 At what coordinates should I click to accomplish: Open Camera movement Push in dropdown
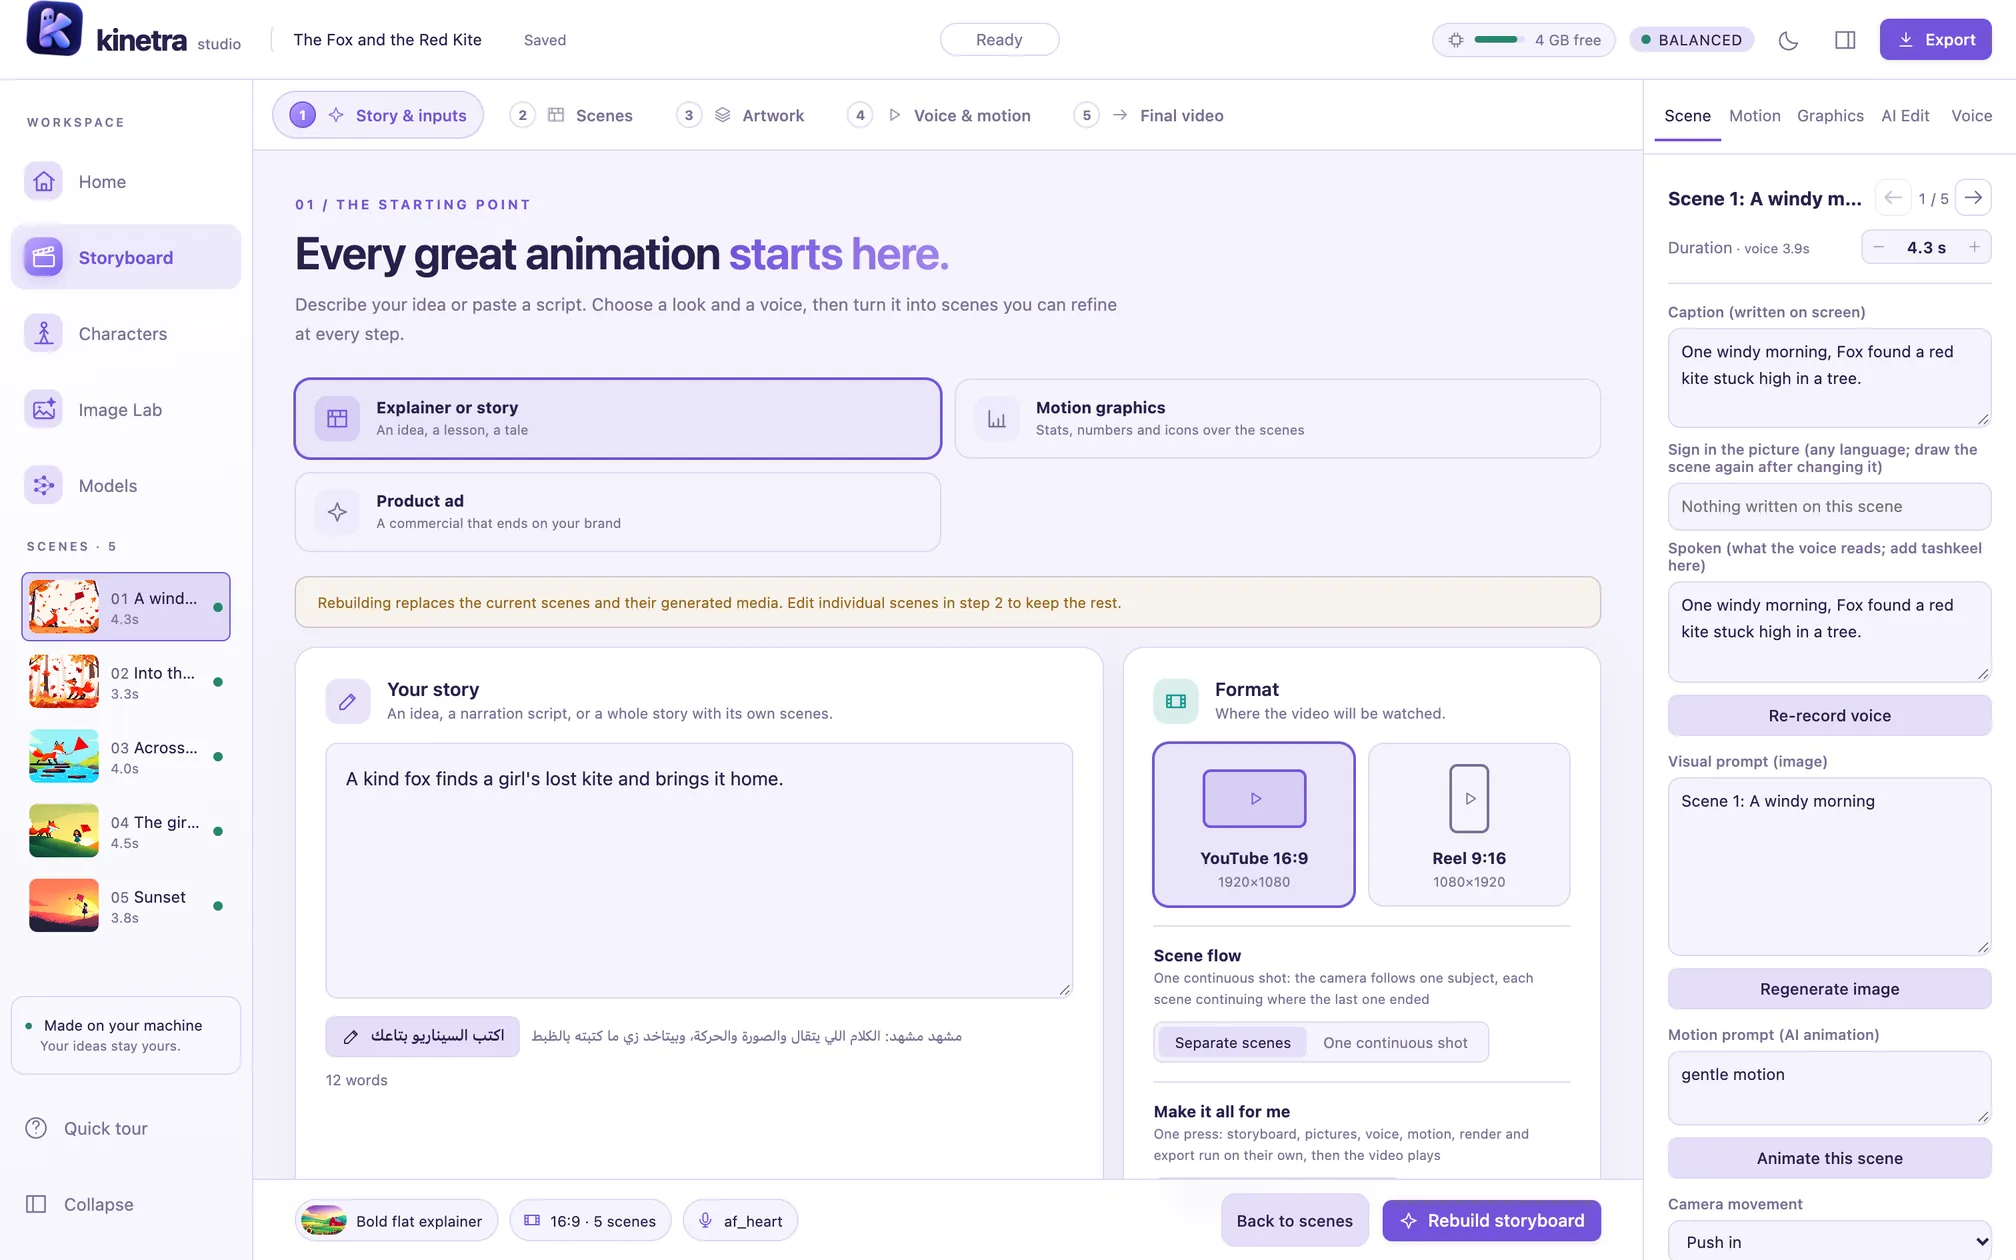[x=1829, y=1241]
